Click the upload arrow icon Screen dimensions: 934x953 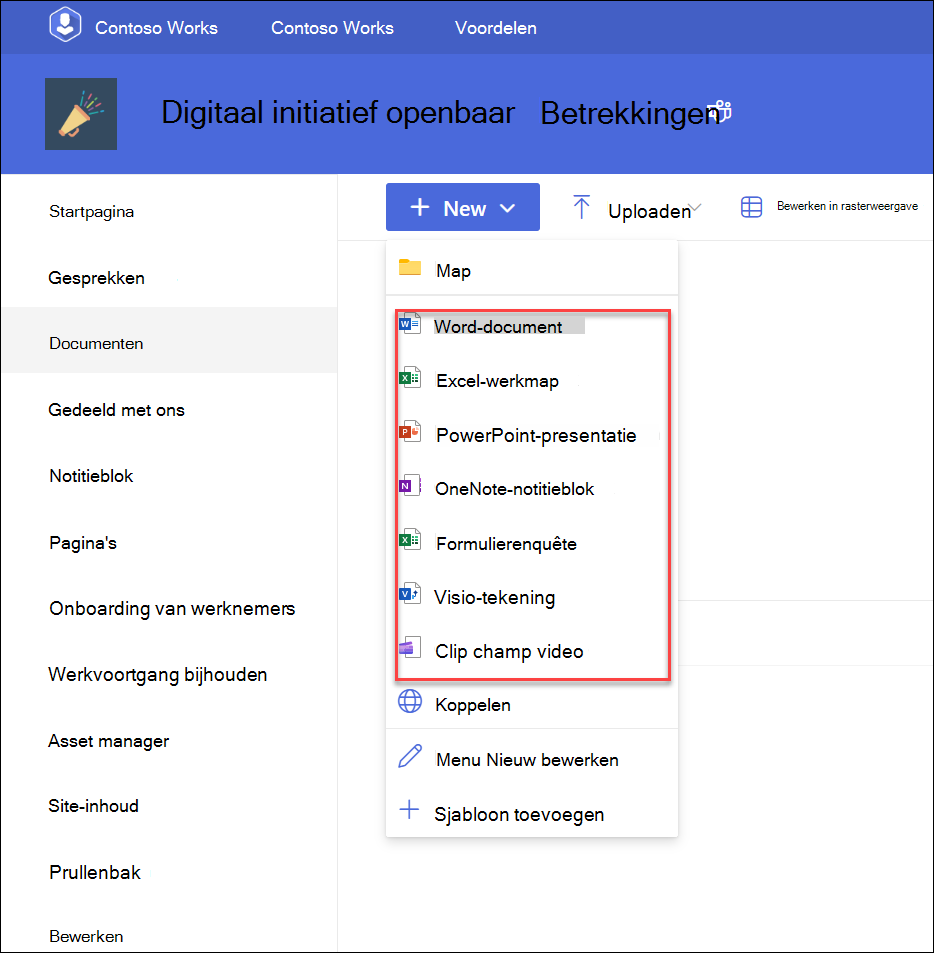(582, 207)
